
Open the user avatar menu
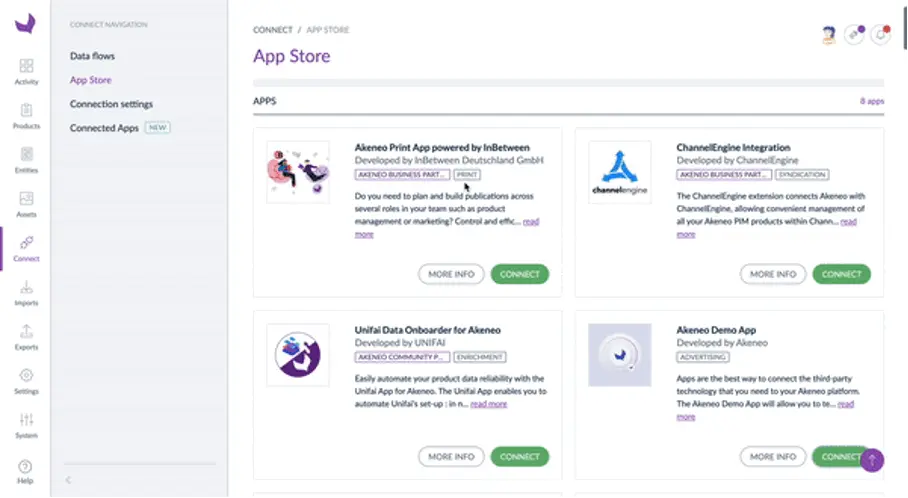(828, 34)
